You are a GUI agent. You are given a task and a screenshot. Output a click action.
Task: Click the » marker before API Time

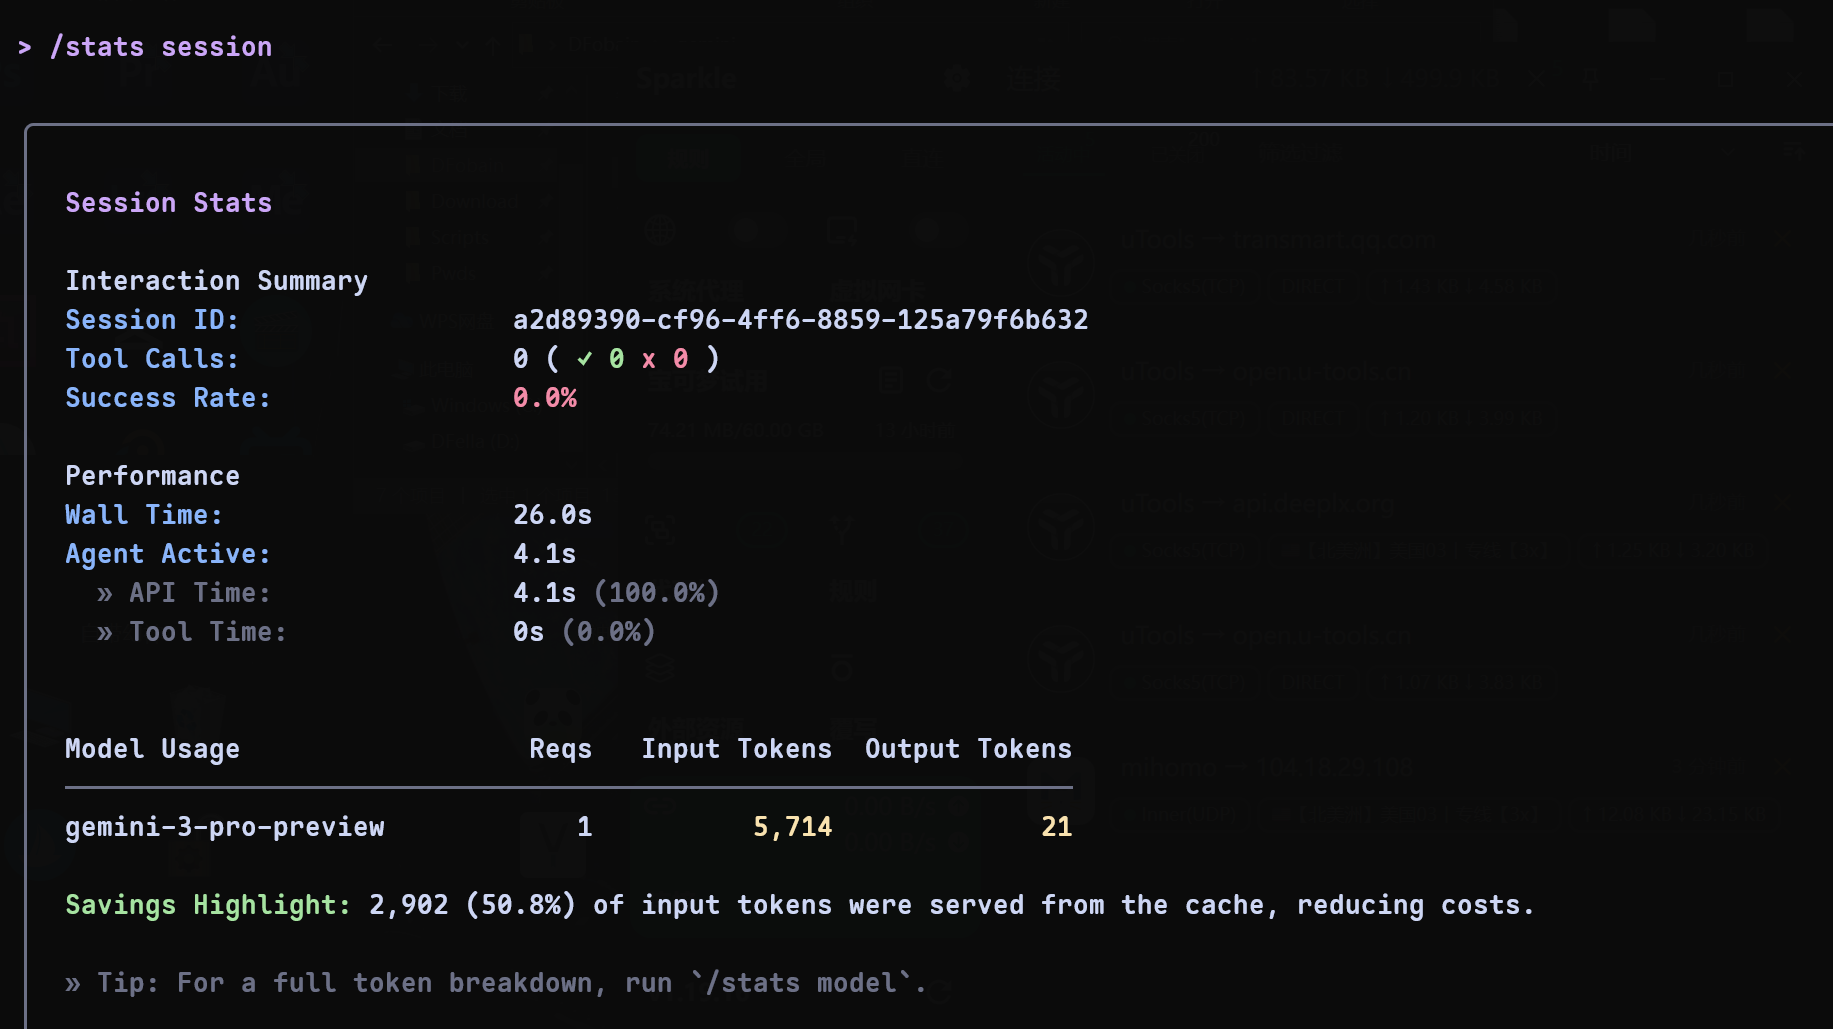coord(105,594)
